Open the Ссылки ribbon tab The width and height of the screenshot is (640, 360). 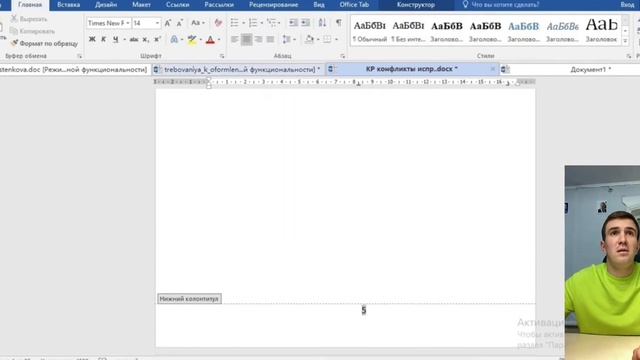click(x=178, y=5)
